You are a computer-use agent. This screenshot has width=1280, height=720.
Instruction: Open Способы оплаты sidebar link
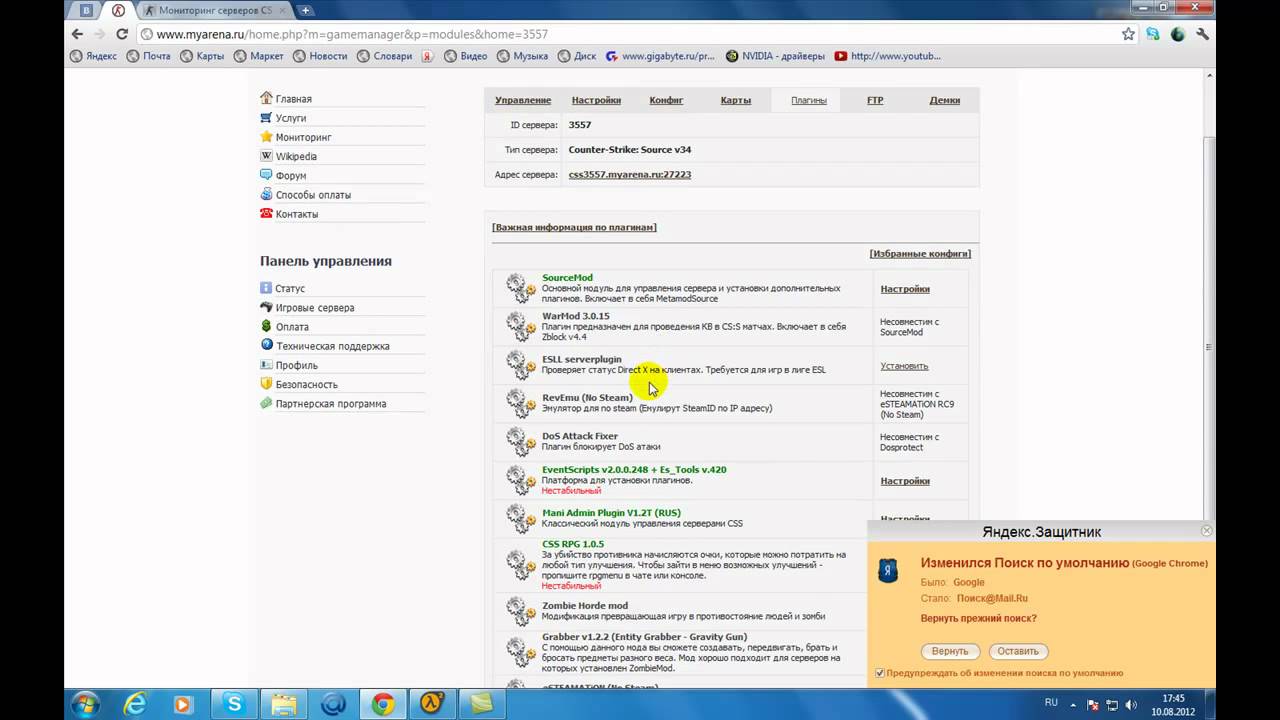313,195
